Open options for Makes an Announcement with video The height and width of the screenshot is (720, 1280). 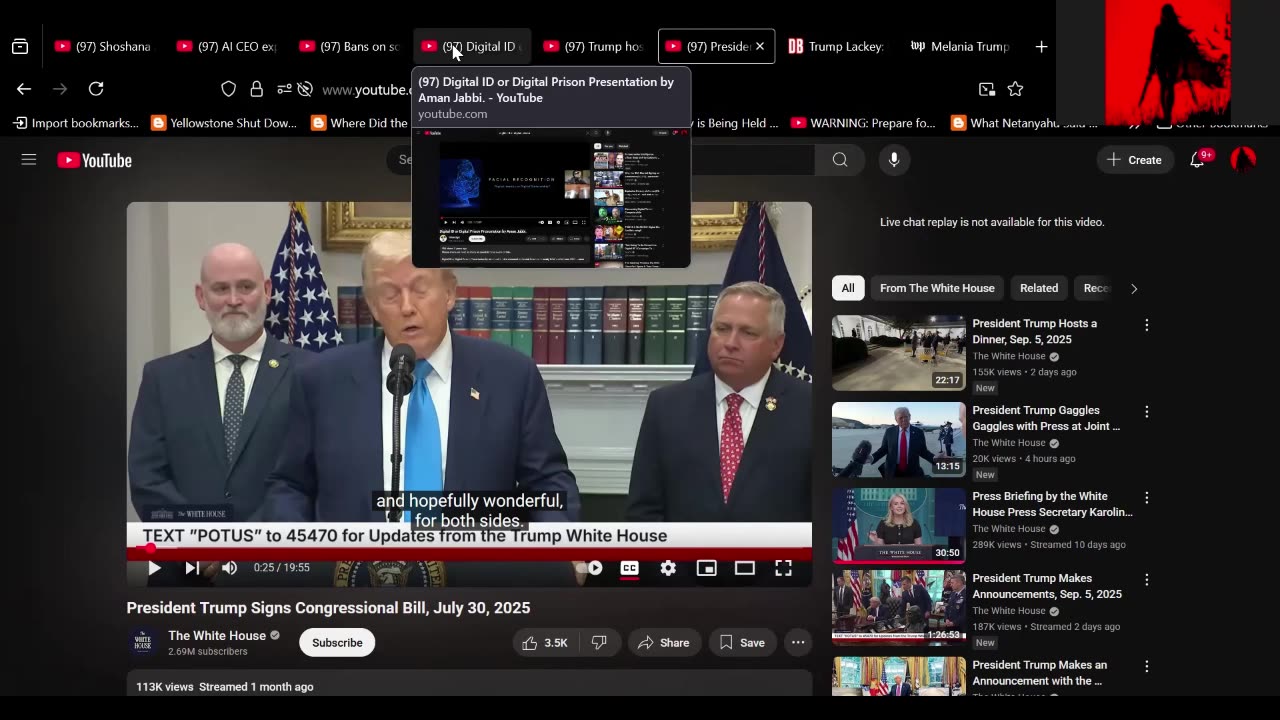coord(1147,666)
